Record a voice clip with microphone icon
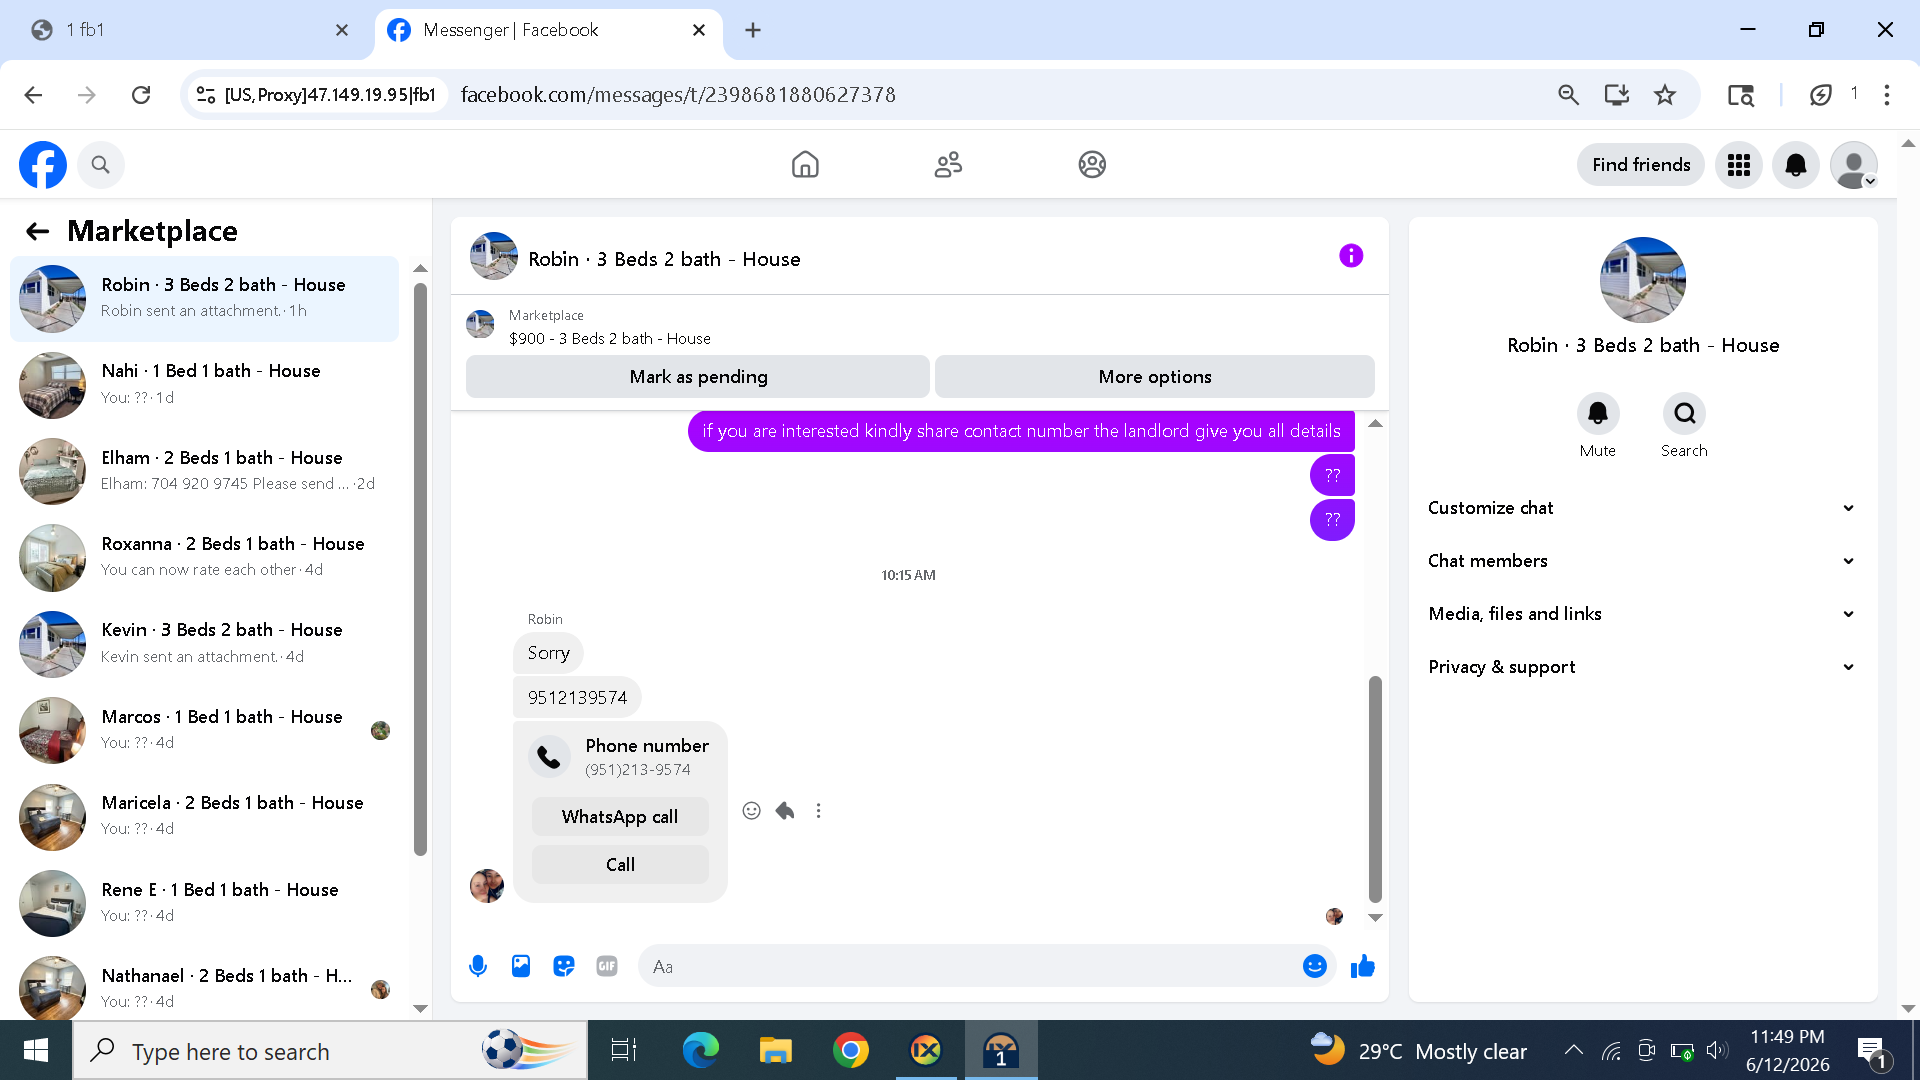 coord(478,966)
